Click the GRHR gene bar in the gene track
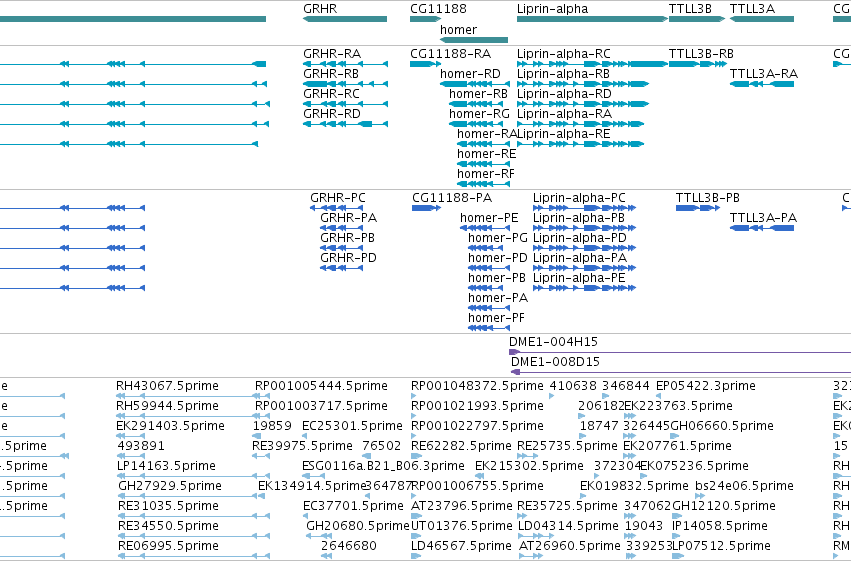Screen dimensions: 851x561 click(345, 19)
